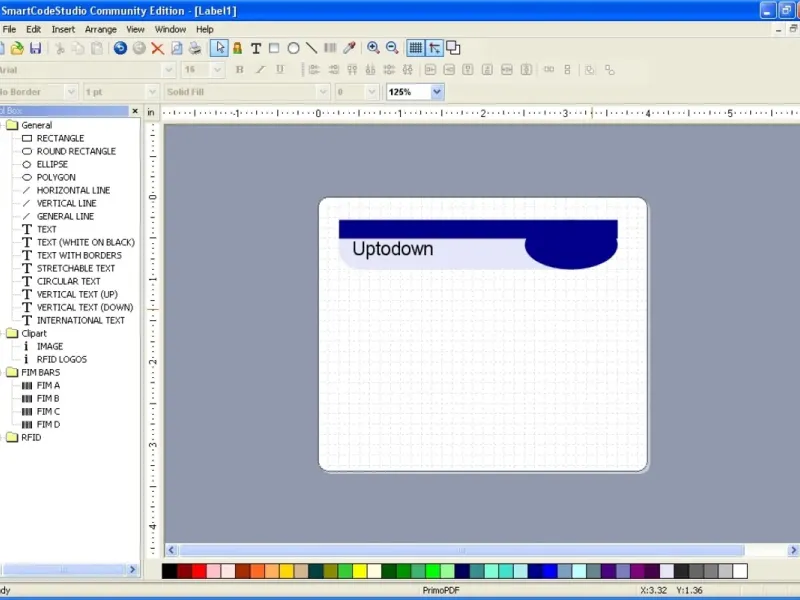
Task: Open the View menu
Action: 135,29
